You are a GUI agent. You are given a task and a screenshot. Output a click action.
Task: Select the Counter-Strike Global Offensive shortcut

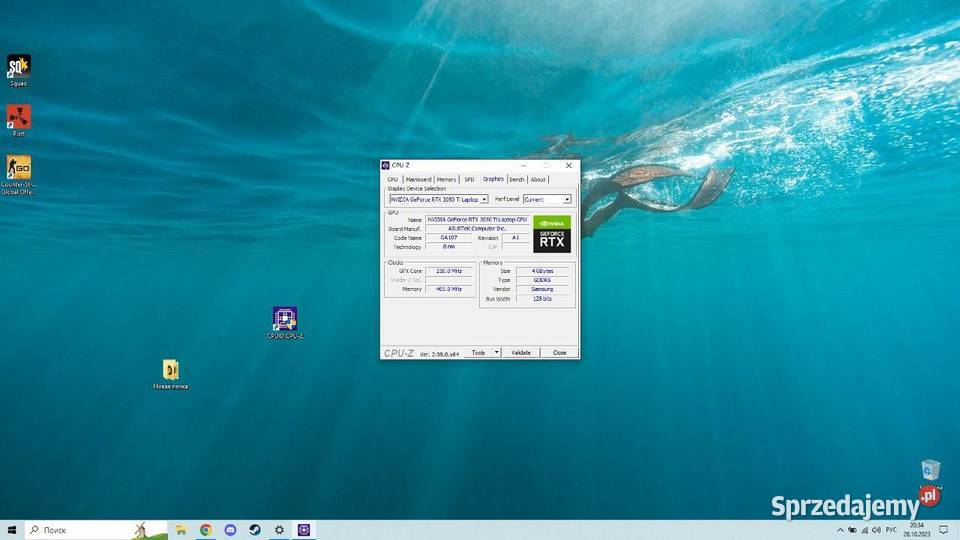[x=18, y=175]
